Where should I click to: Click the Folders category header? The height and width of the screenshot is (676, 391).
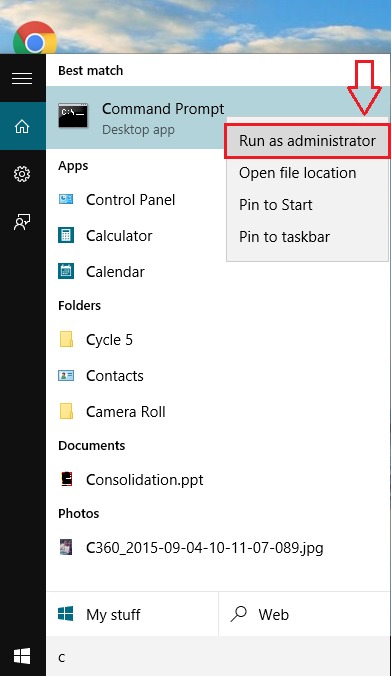79,306
